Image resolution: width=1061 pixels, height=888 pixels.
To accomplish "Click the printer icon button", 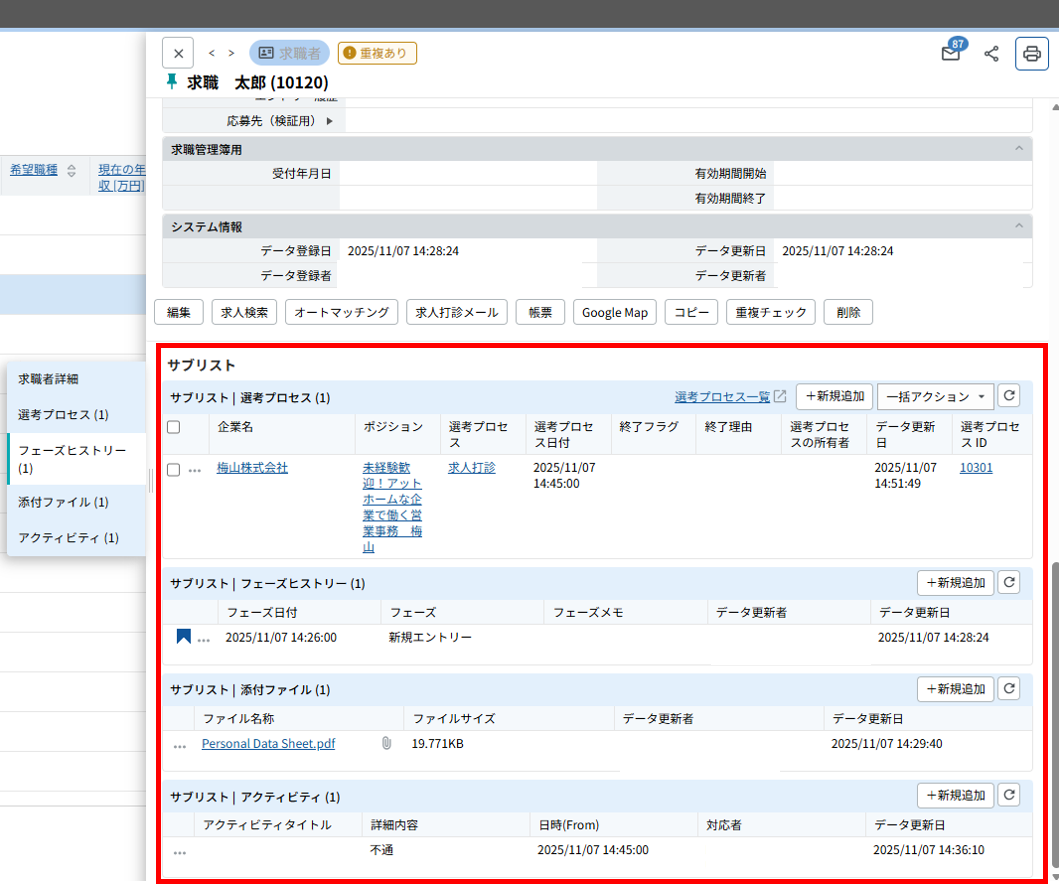I will [x=1031, y=54].
